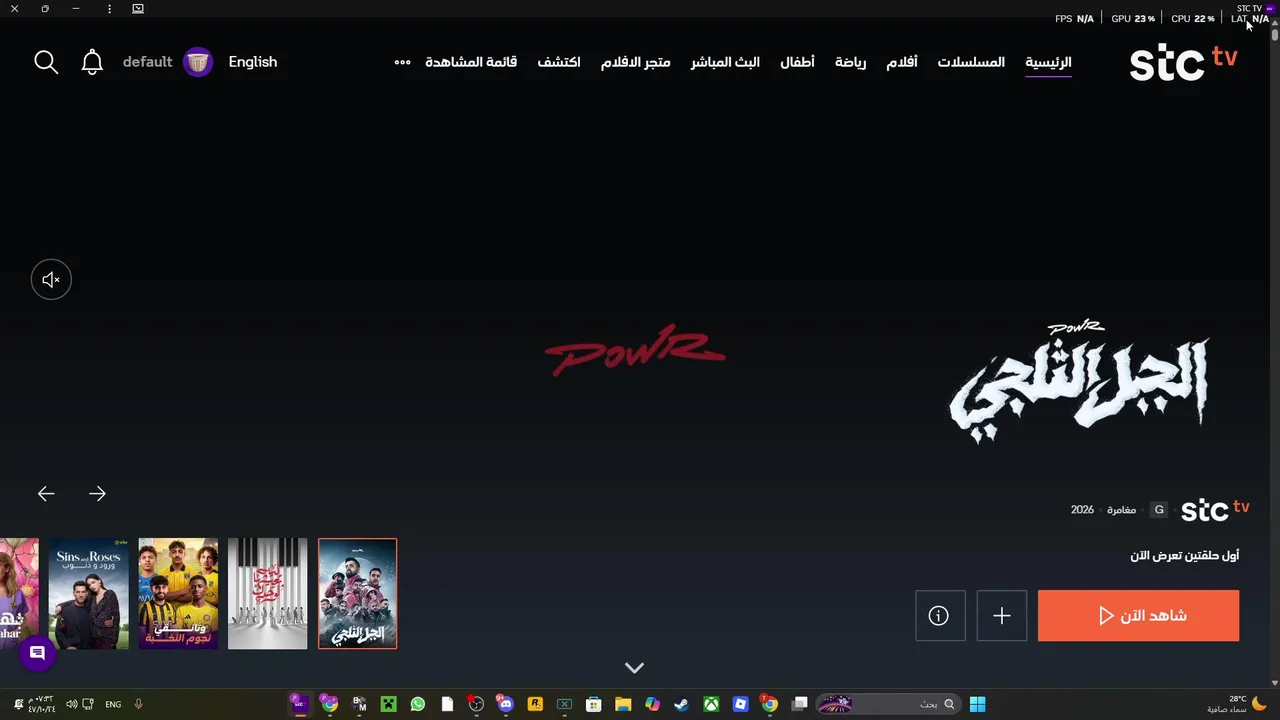1280x720 pixels.
Task: Click شاهد الآن watch now button
Action: tap(1138, 615)
